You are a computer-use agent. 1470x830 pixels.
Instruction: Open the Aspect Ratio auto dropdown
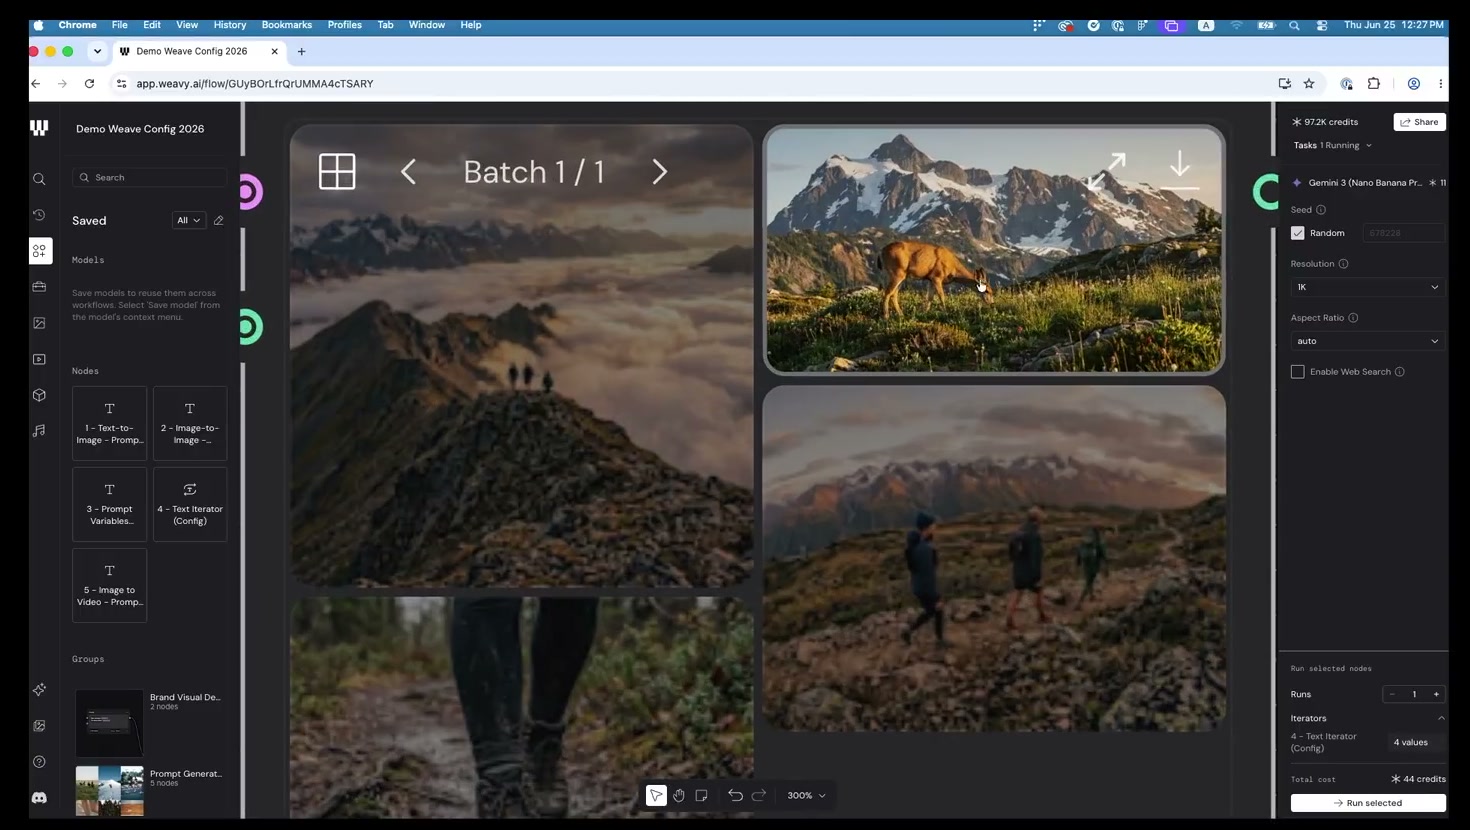tap(1368, 341)
